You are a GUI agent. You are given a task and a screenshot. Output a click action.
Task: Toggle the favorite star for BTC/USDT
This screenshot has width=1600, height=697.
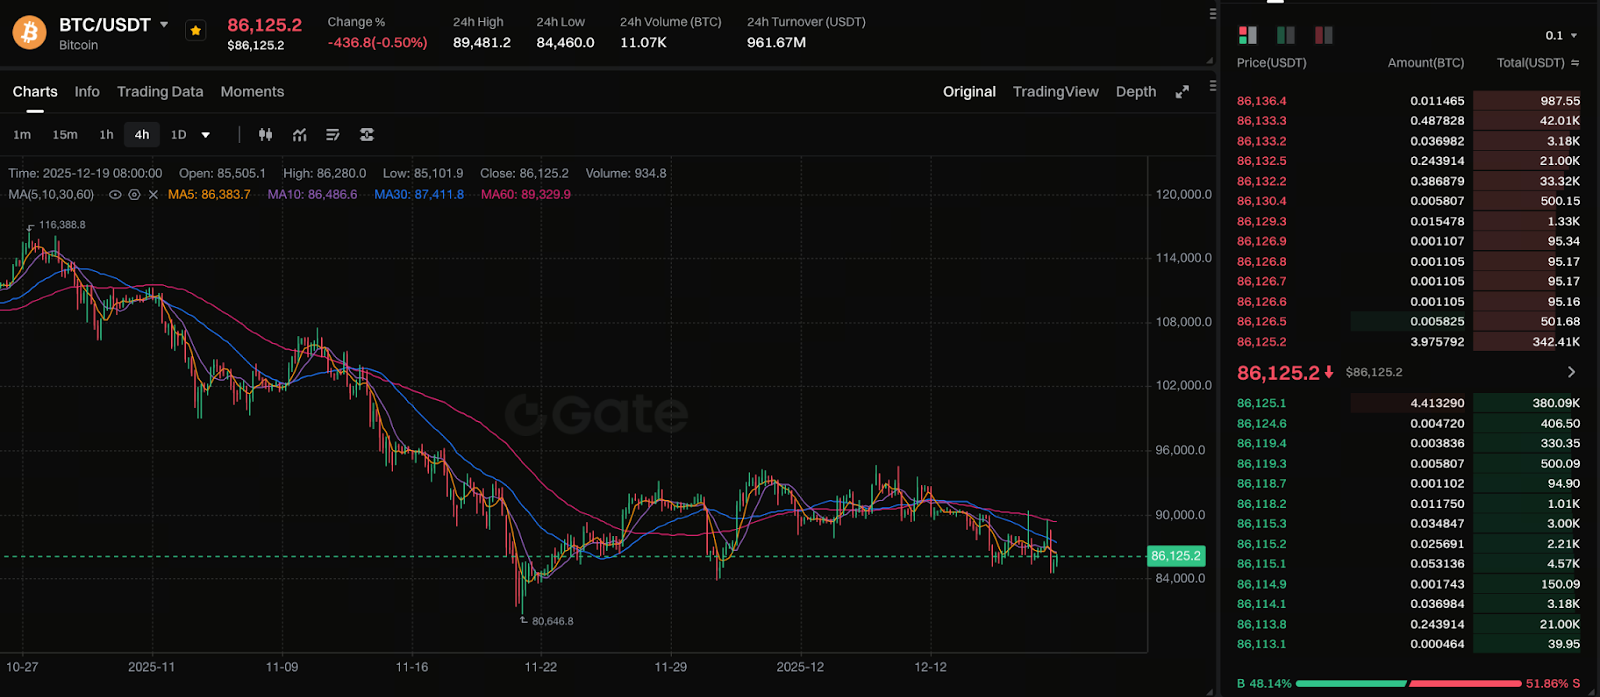click(196, 31)
